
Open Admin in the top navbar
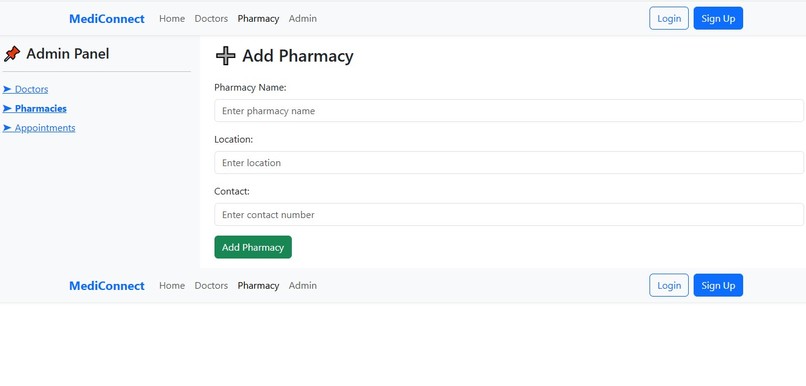tap(303, 19)
